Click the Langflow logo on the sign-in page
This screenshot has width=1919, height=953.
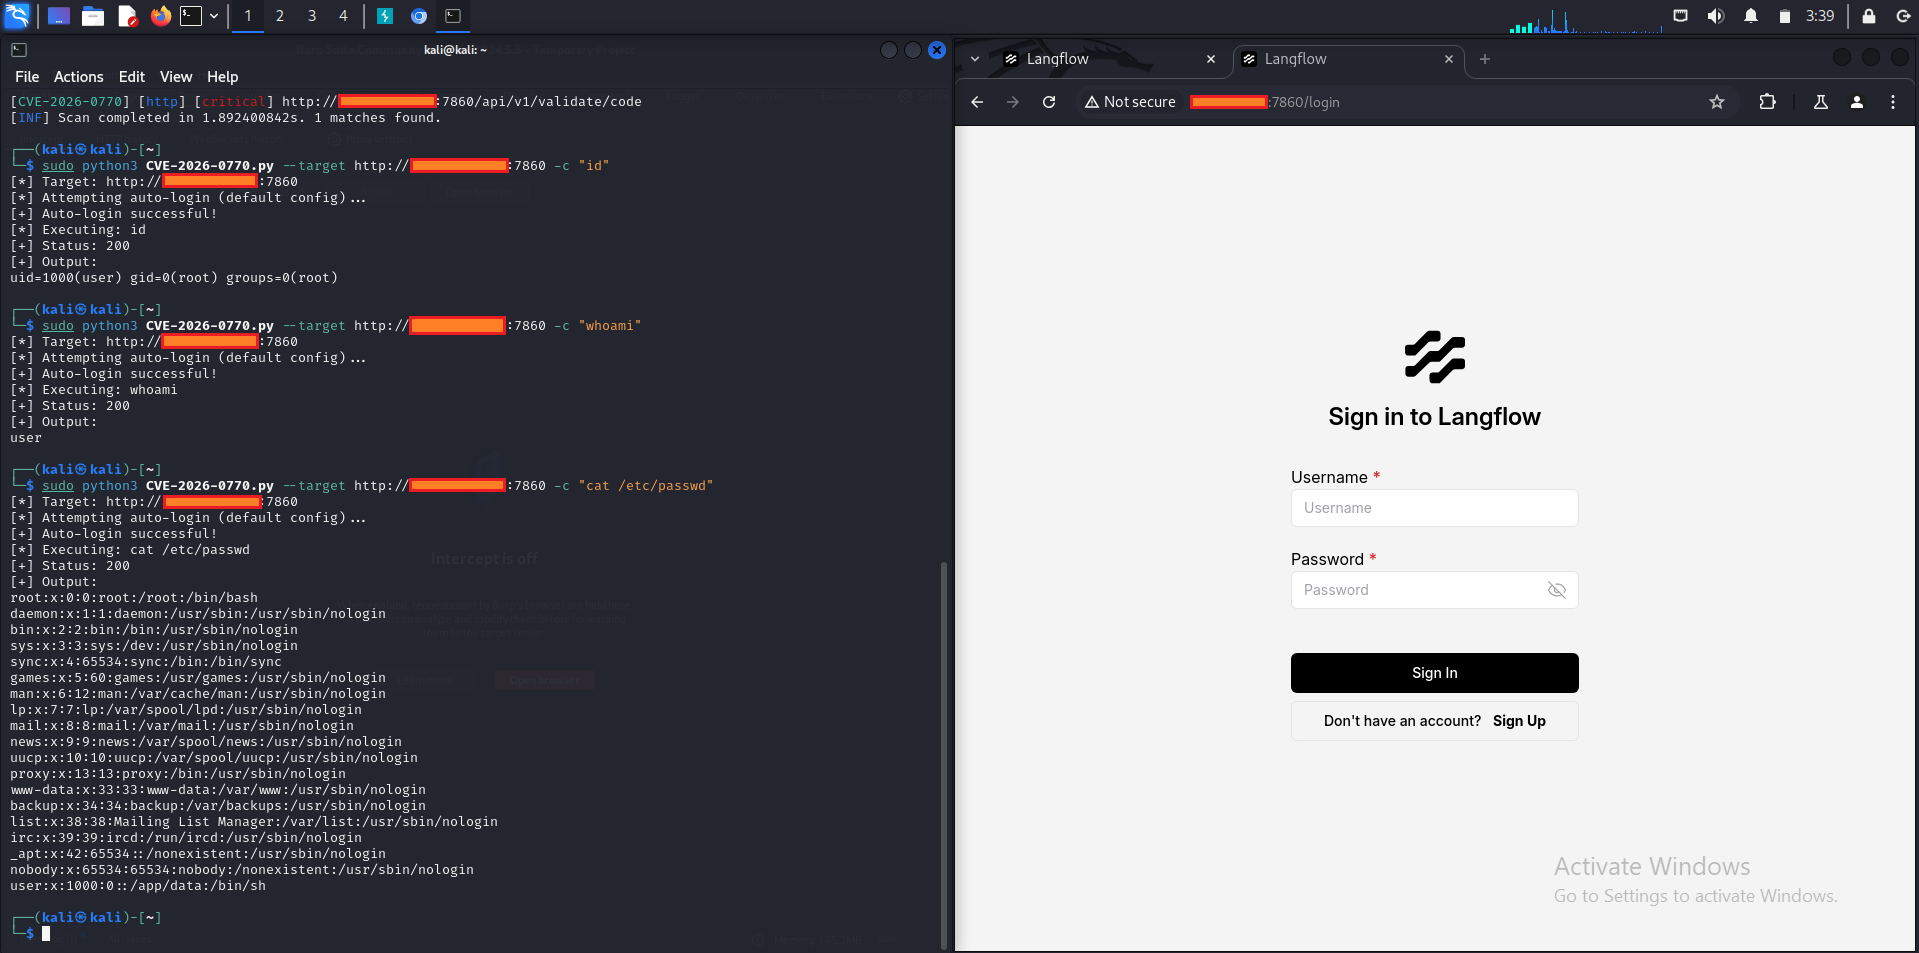point(1434,357)
